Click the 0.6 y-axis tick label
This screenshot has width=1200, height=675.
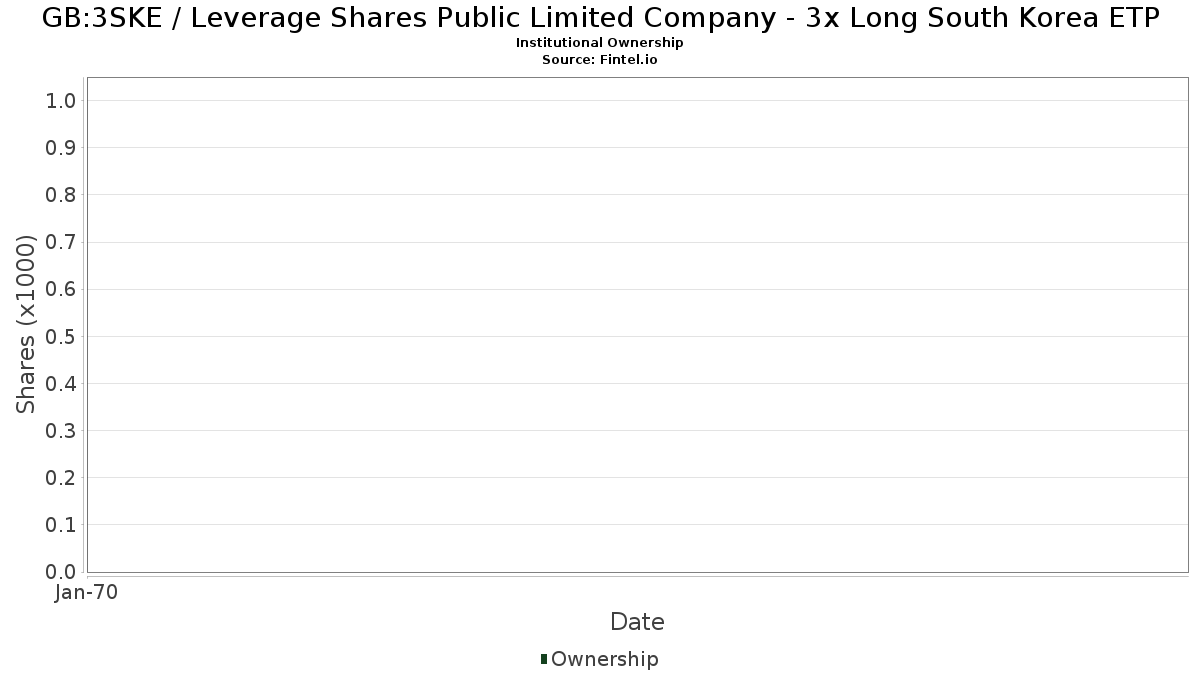point(61,289)
